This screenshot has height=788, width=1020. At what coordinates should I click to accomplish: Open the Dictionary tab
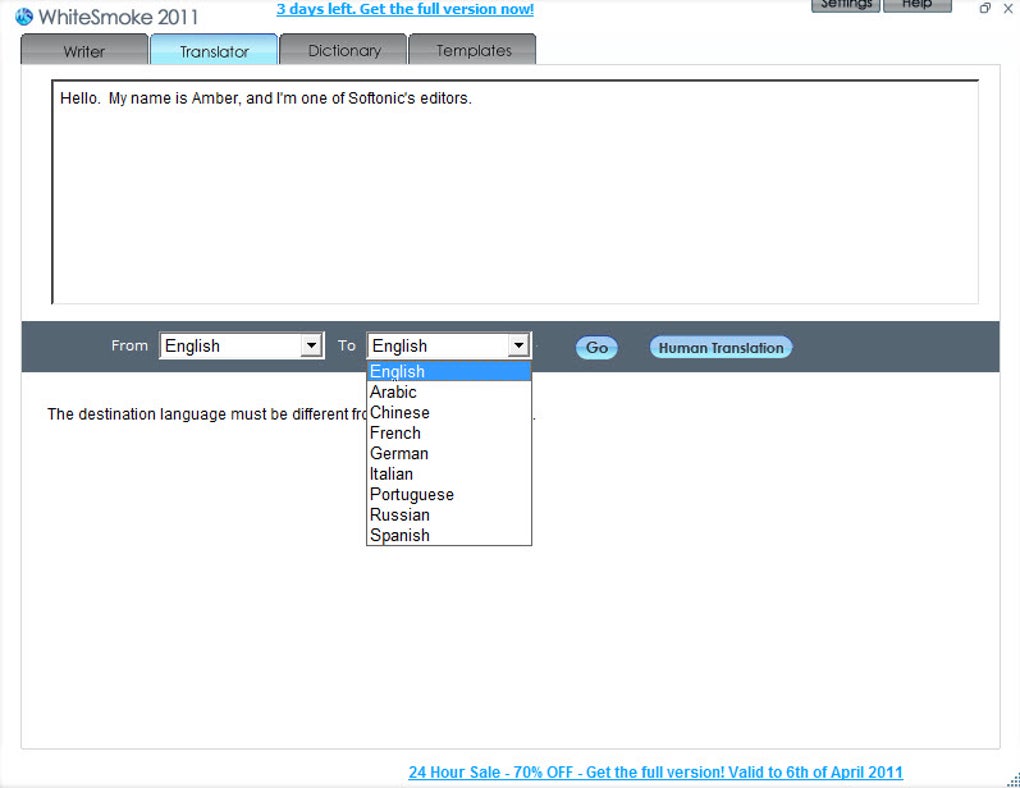344,50
